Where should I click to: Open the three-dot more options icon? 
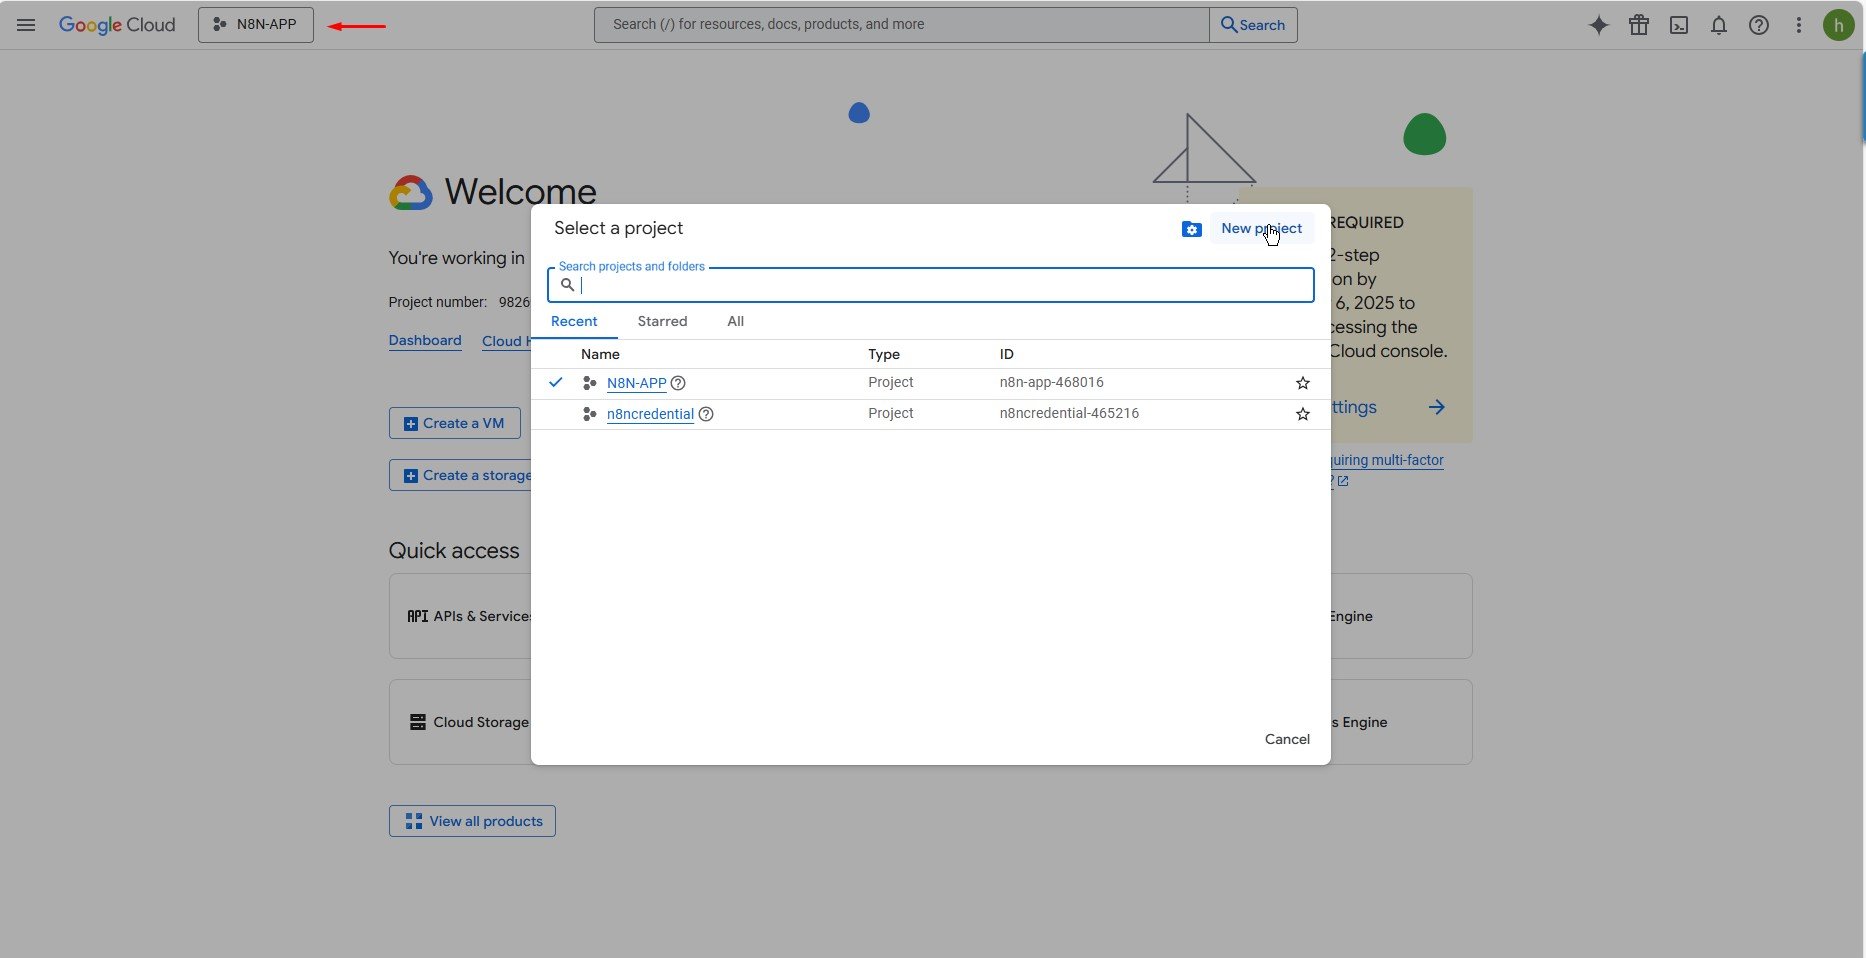pos(1798,24)
